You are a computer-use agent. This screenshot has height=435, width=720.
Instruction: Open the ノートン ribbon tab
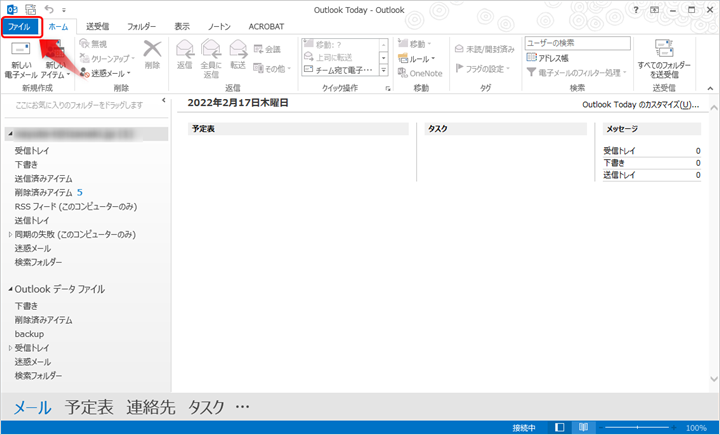[x=219, y=27]
